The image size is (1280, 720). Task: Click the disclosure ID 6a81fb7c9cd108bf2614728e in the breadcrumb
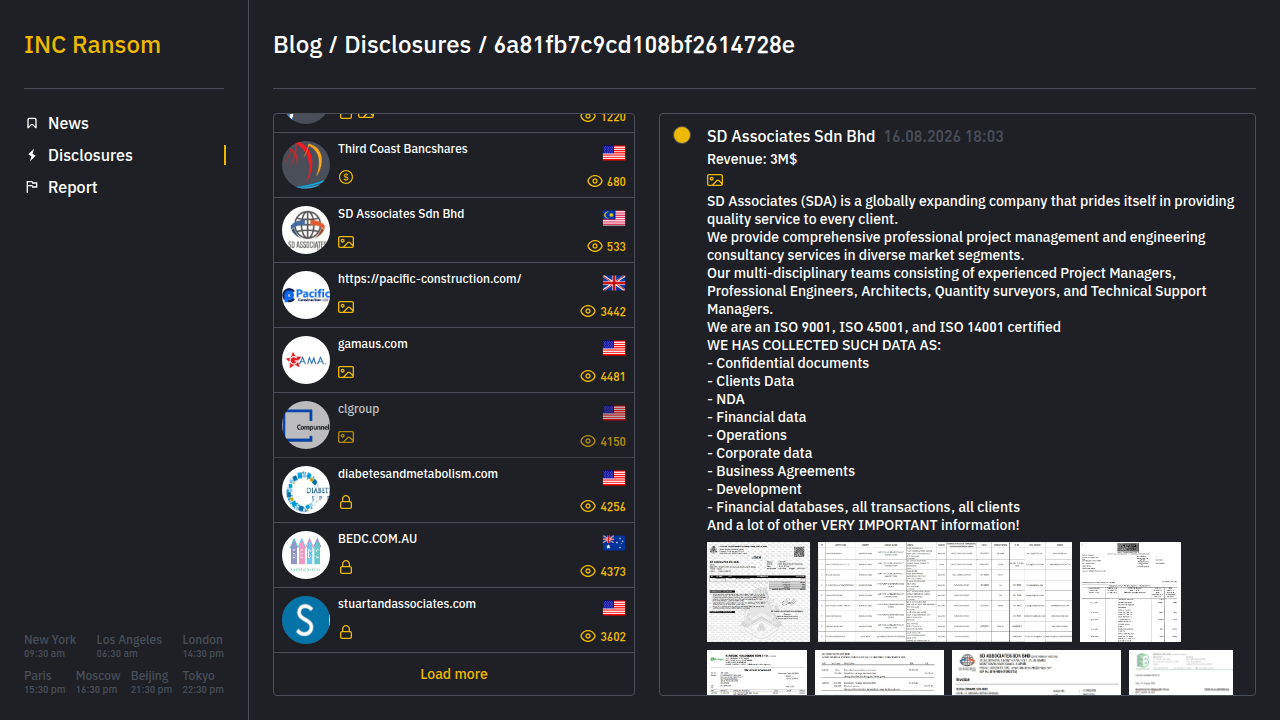[x=644, y=45]
